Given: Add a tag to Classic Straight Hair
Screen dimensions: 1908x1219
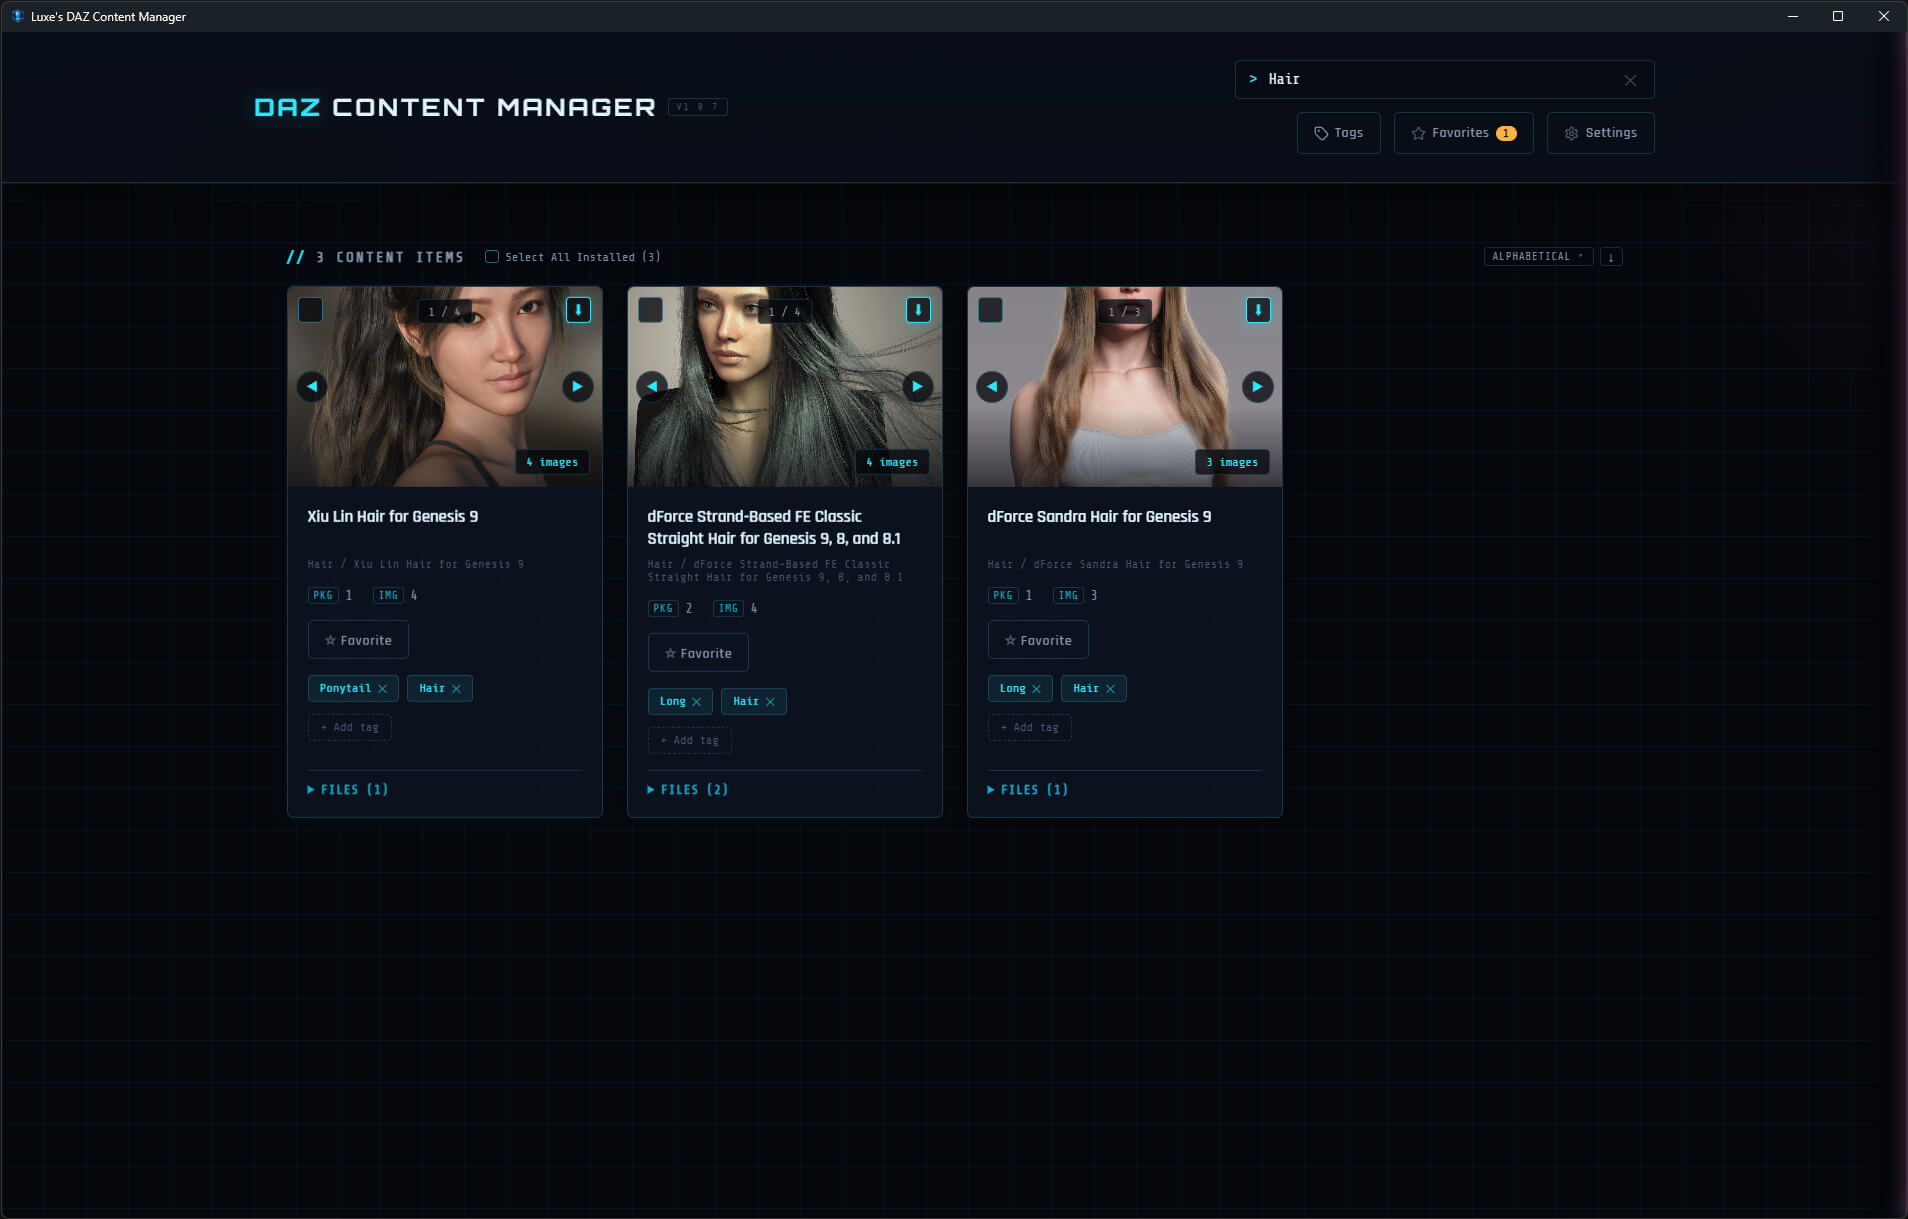Looking at the screenshot, I should tap(690, 741).
